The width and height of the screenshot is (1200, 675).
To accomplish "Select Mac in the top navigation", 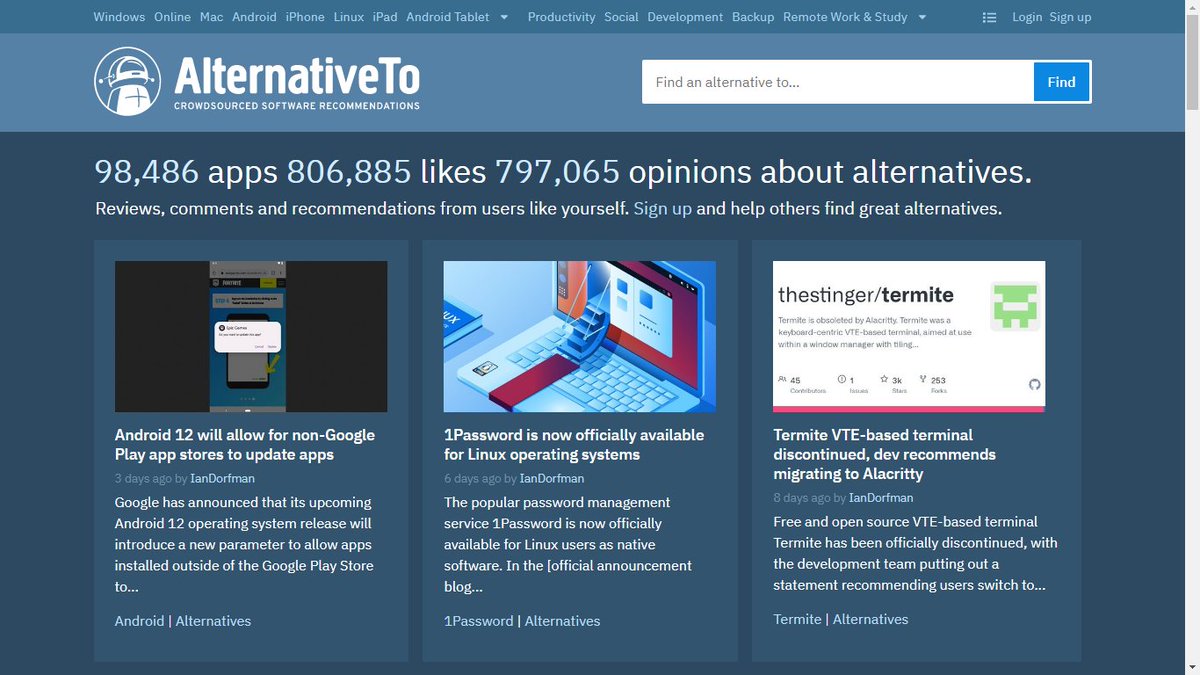I will [x=212, y=17].
